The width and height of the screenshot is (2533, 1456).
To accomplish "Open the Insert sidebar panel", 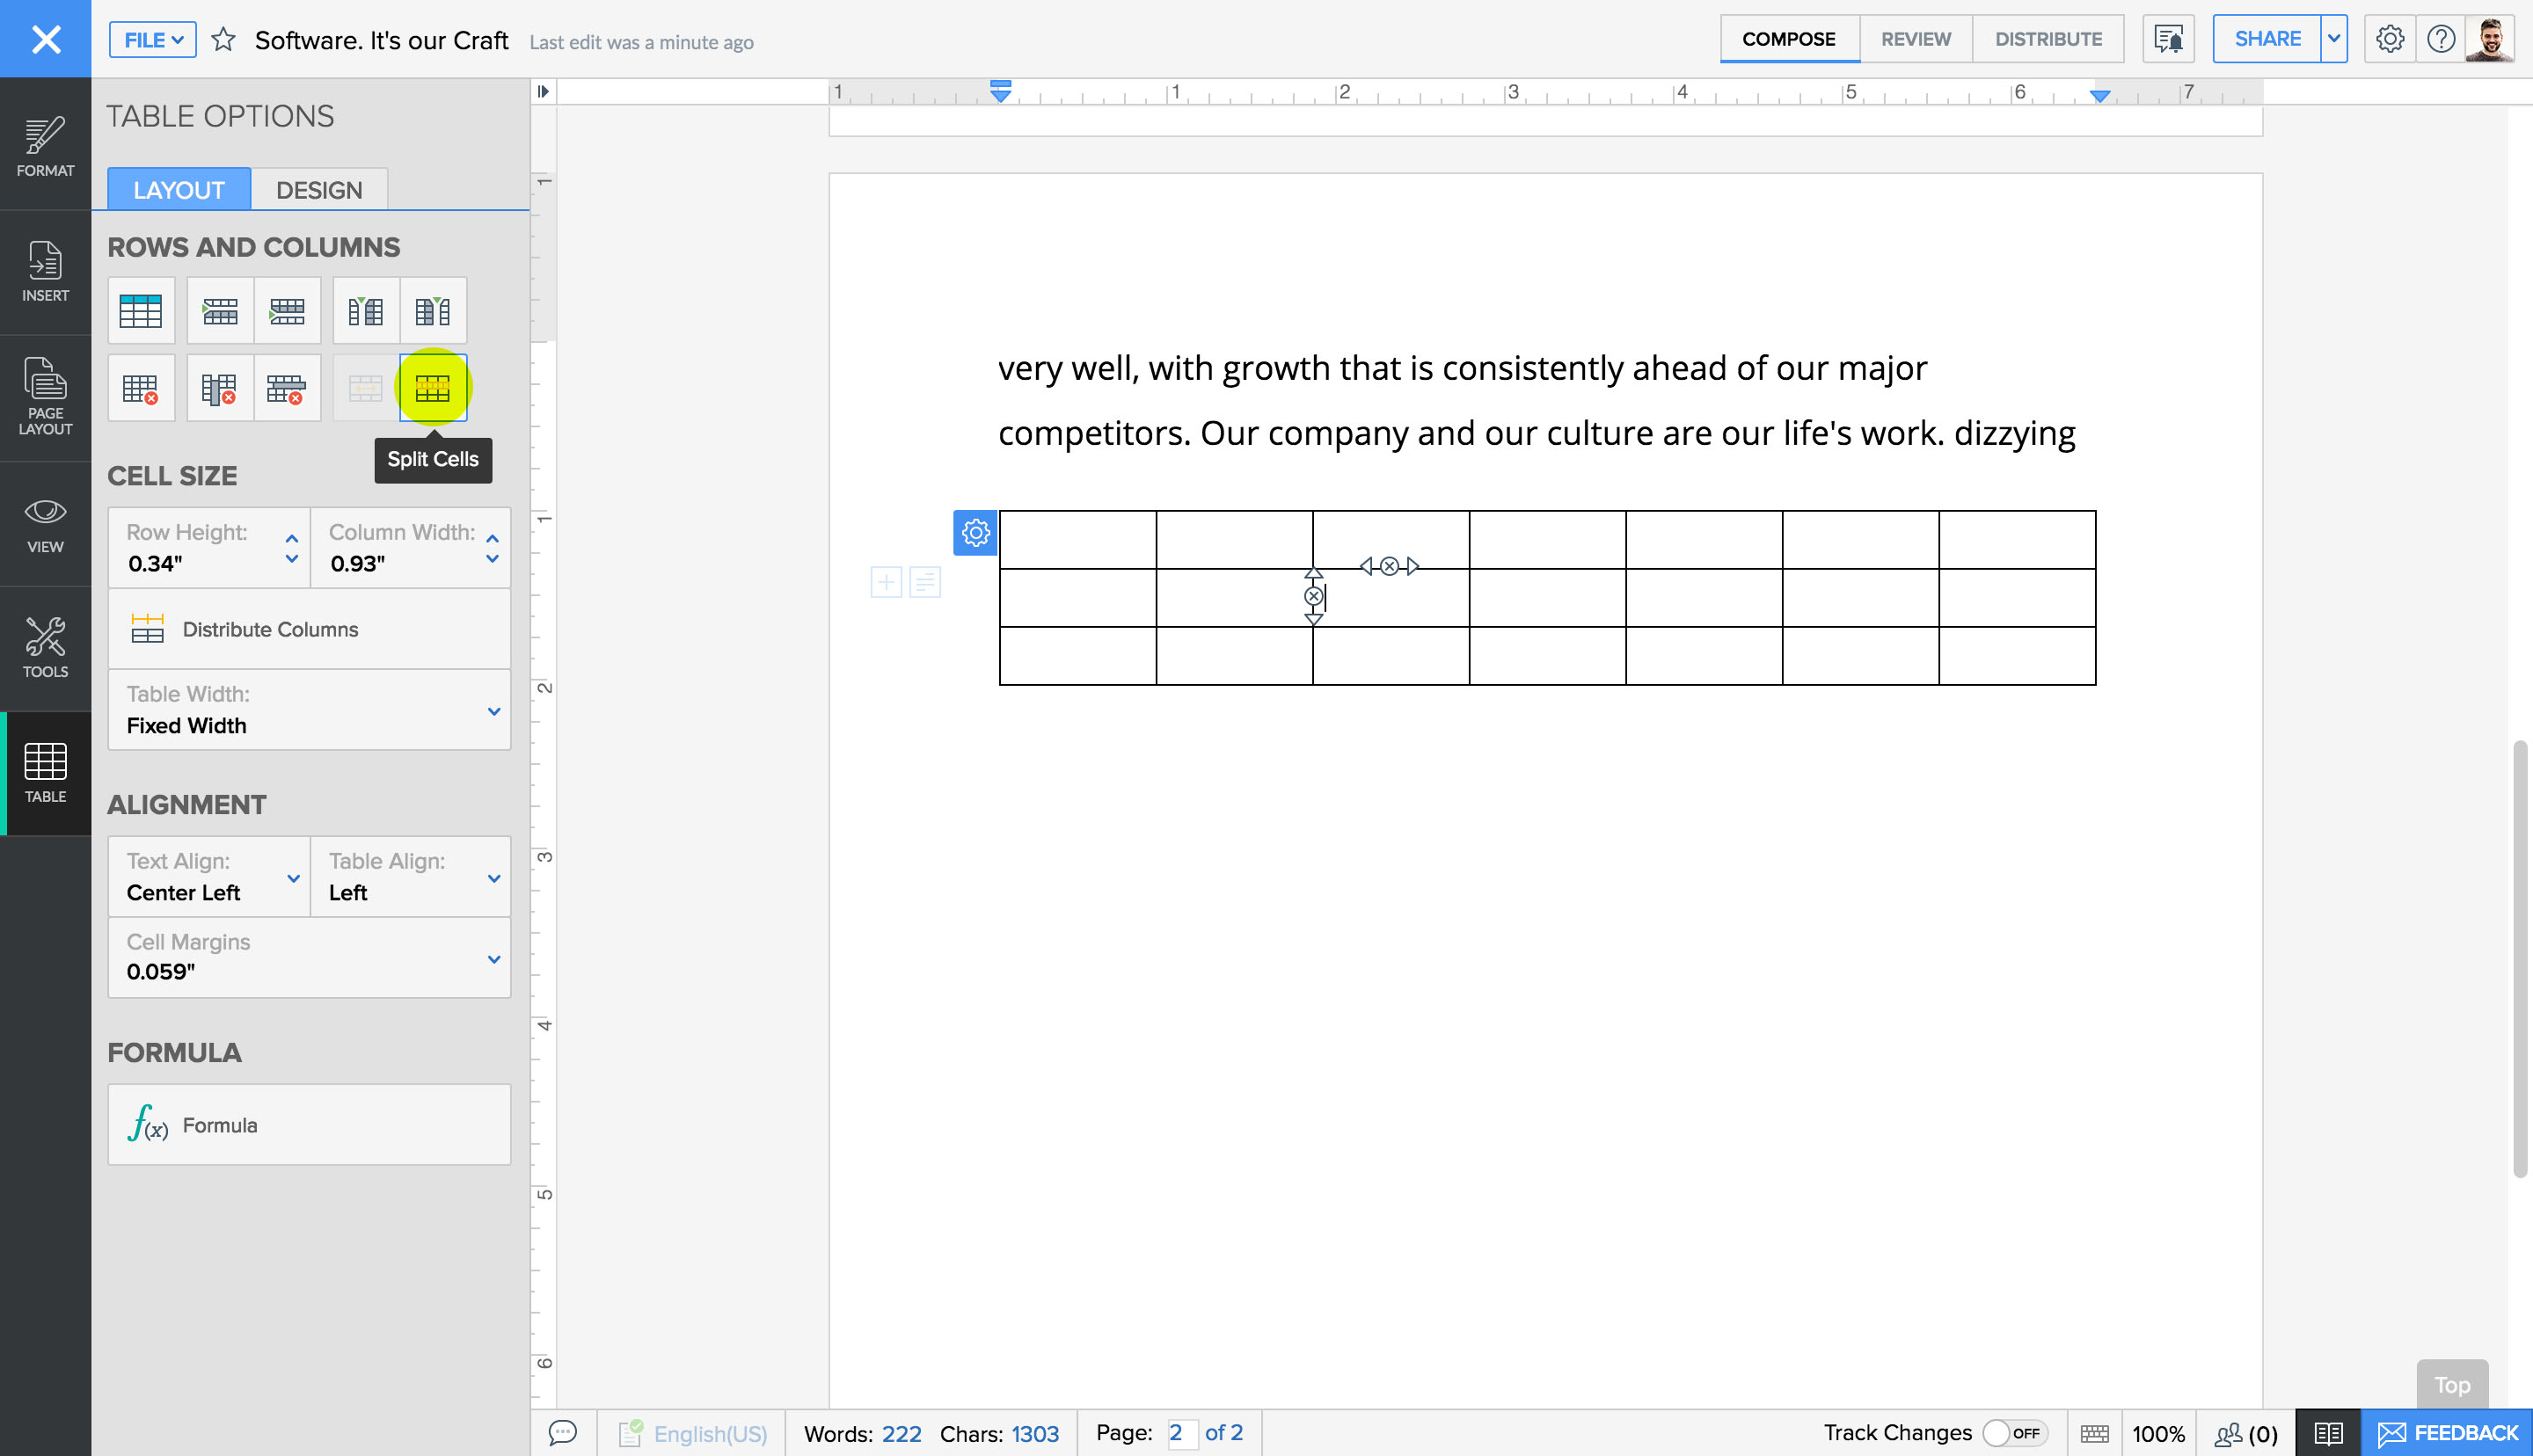I will (45, 271).
